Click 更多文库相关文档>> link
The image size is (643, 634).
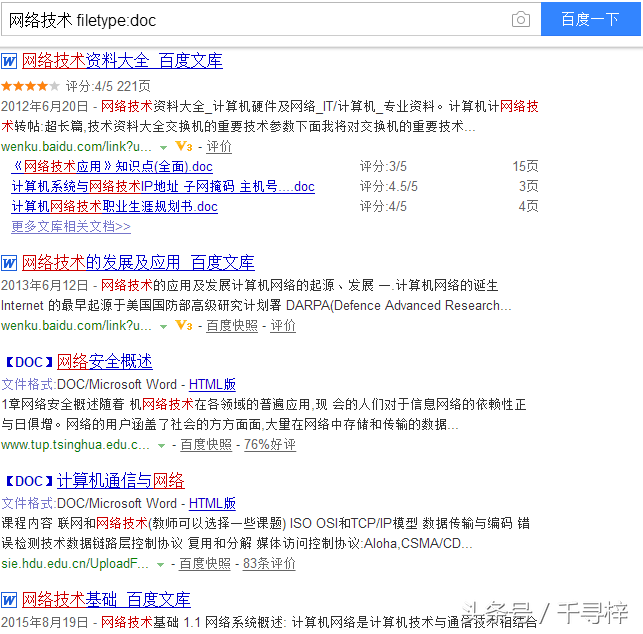click(x=71, y=226)
